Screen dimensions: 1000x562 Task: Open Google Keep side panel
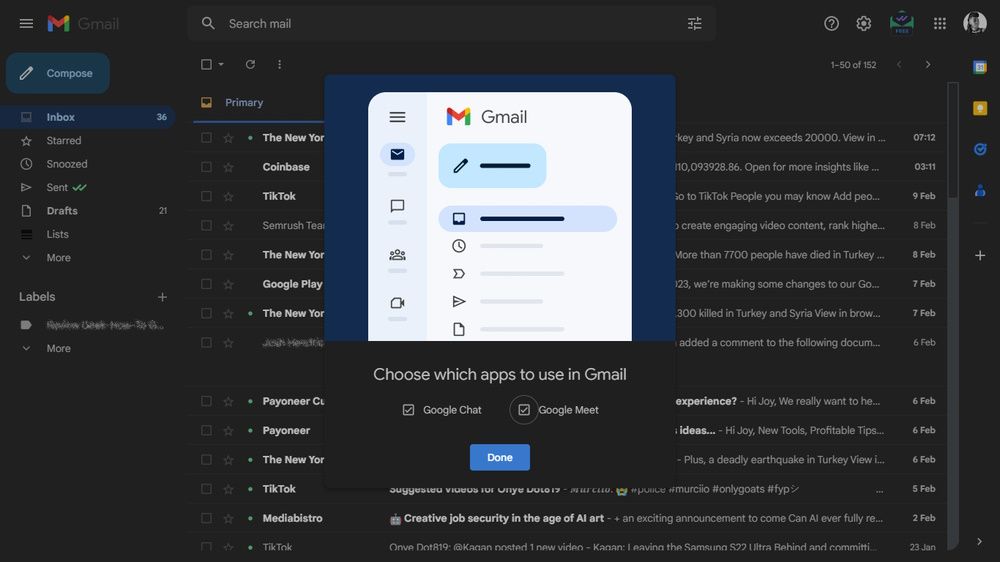pyautogui.click(x=980, y=108)
